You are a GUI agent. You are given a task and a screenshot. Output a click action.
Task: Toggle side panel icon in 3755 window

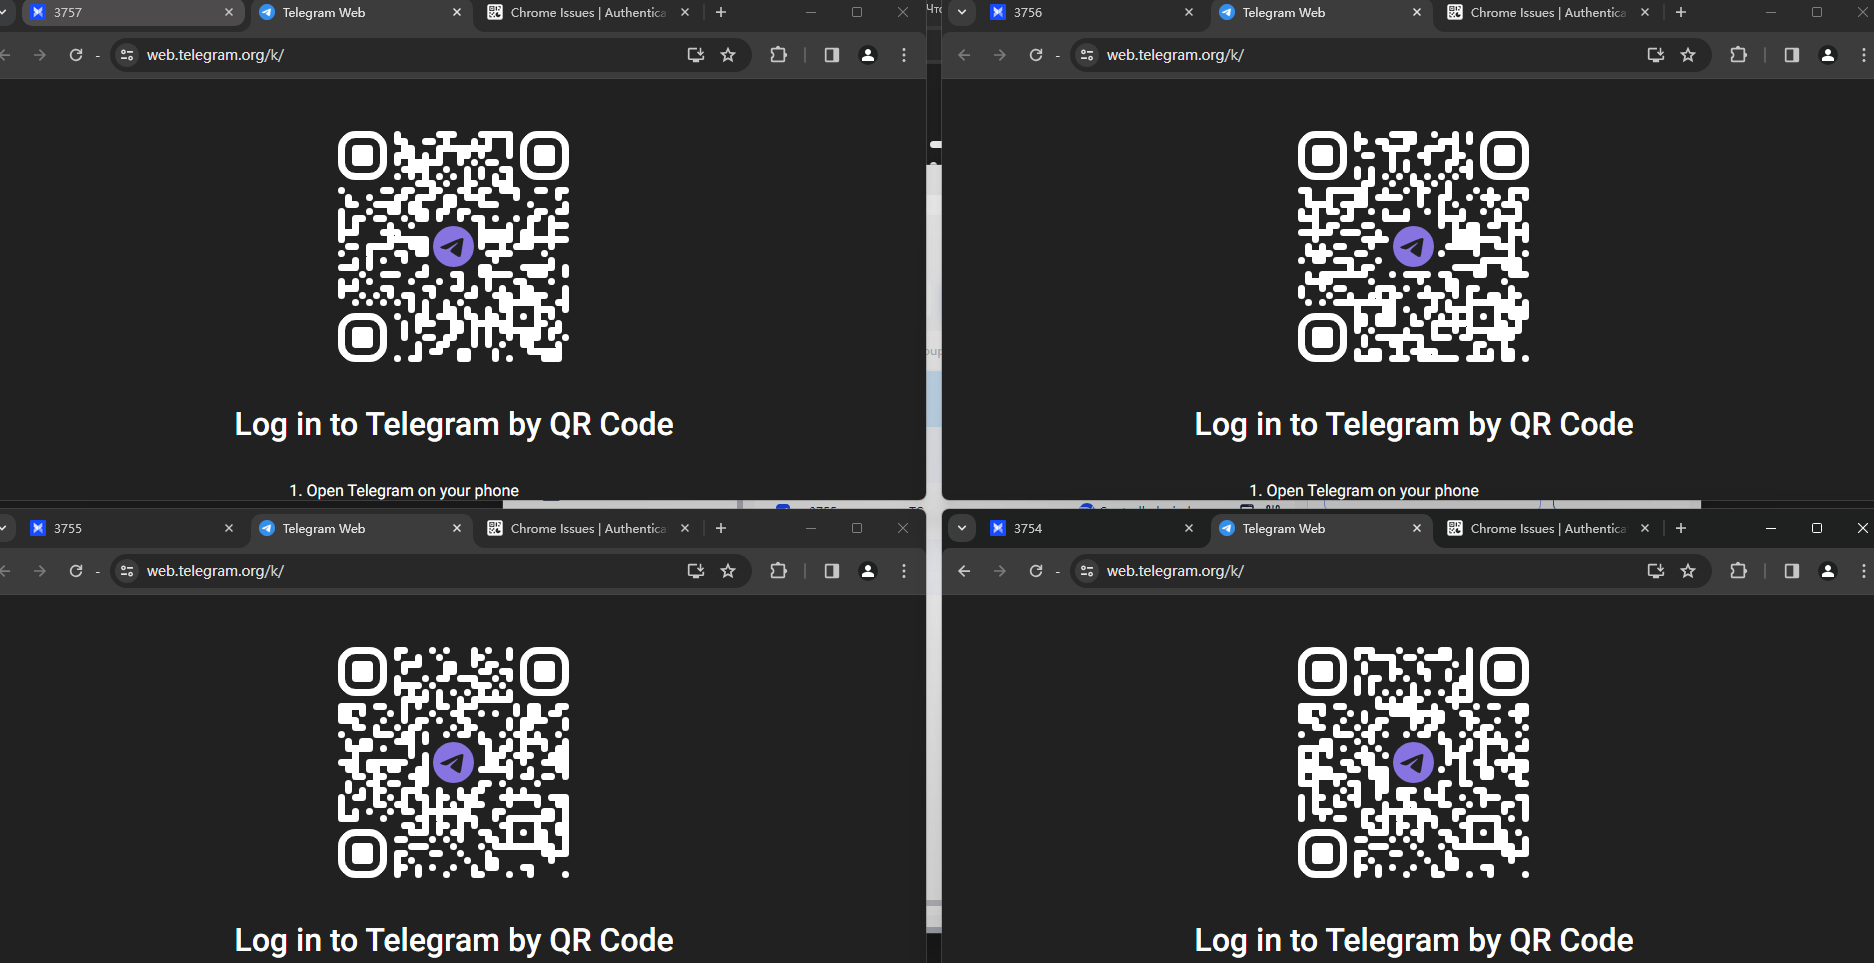tap(832, 571)
